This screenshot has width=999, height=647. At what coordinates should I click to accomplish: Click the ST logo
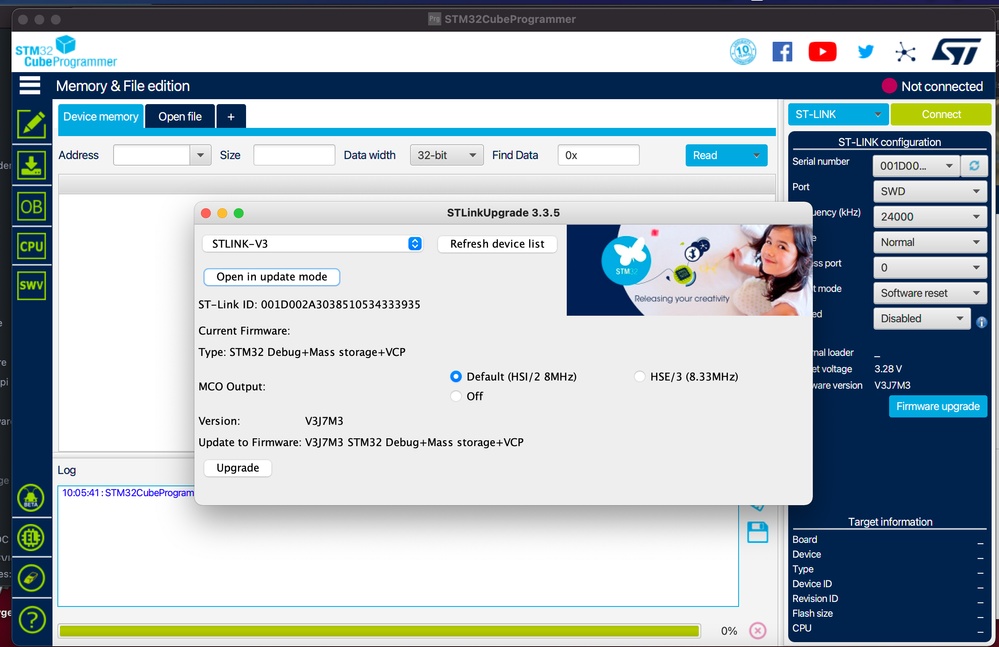[956, 52]
